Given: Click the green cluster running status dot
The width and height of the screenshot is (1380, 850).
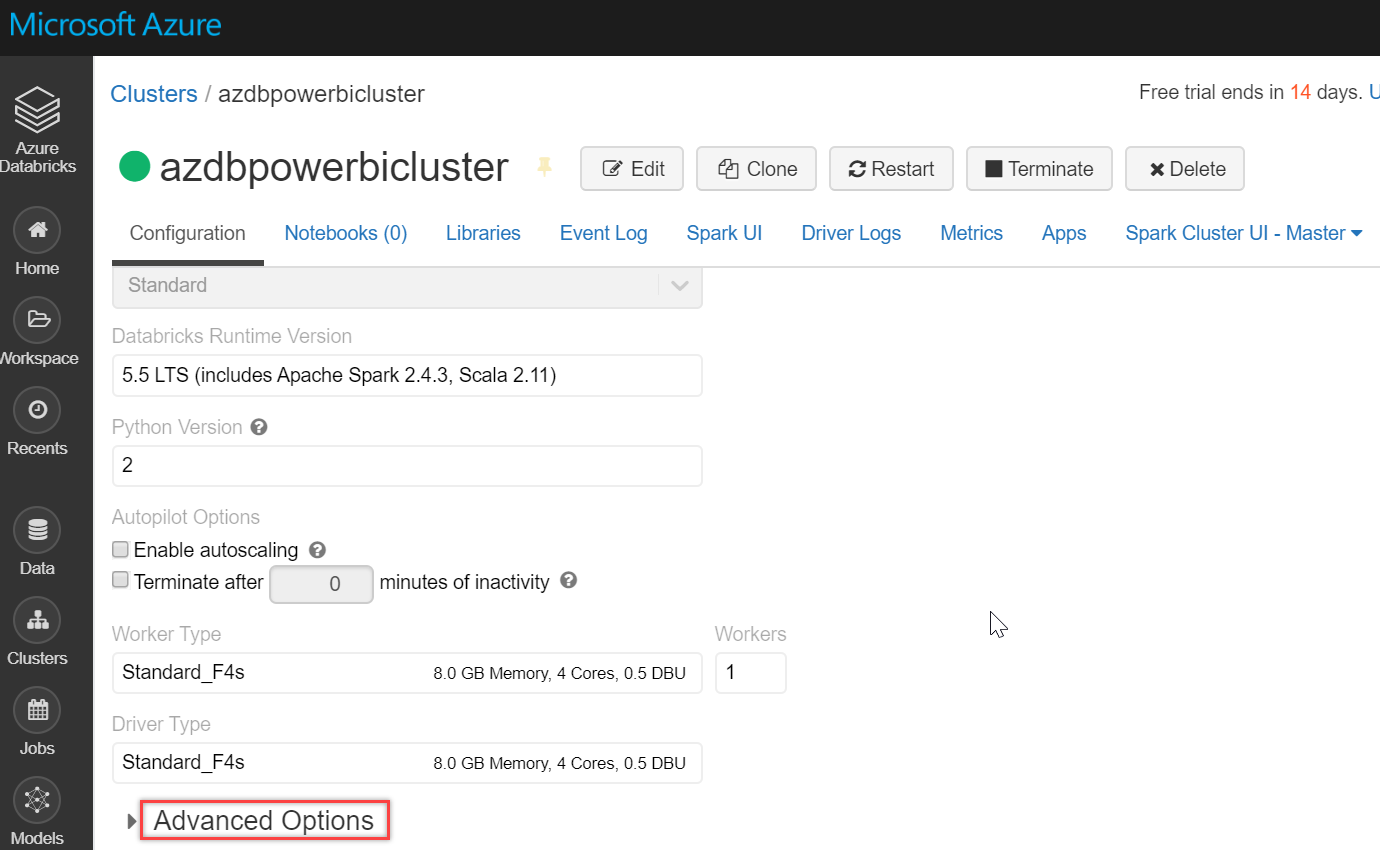Looking at the screenshot, I should click(134, 167).
